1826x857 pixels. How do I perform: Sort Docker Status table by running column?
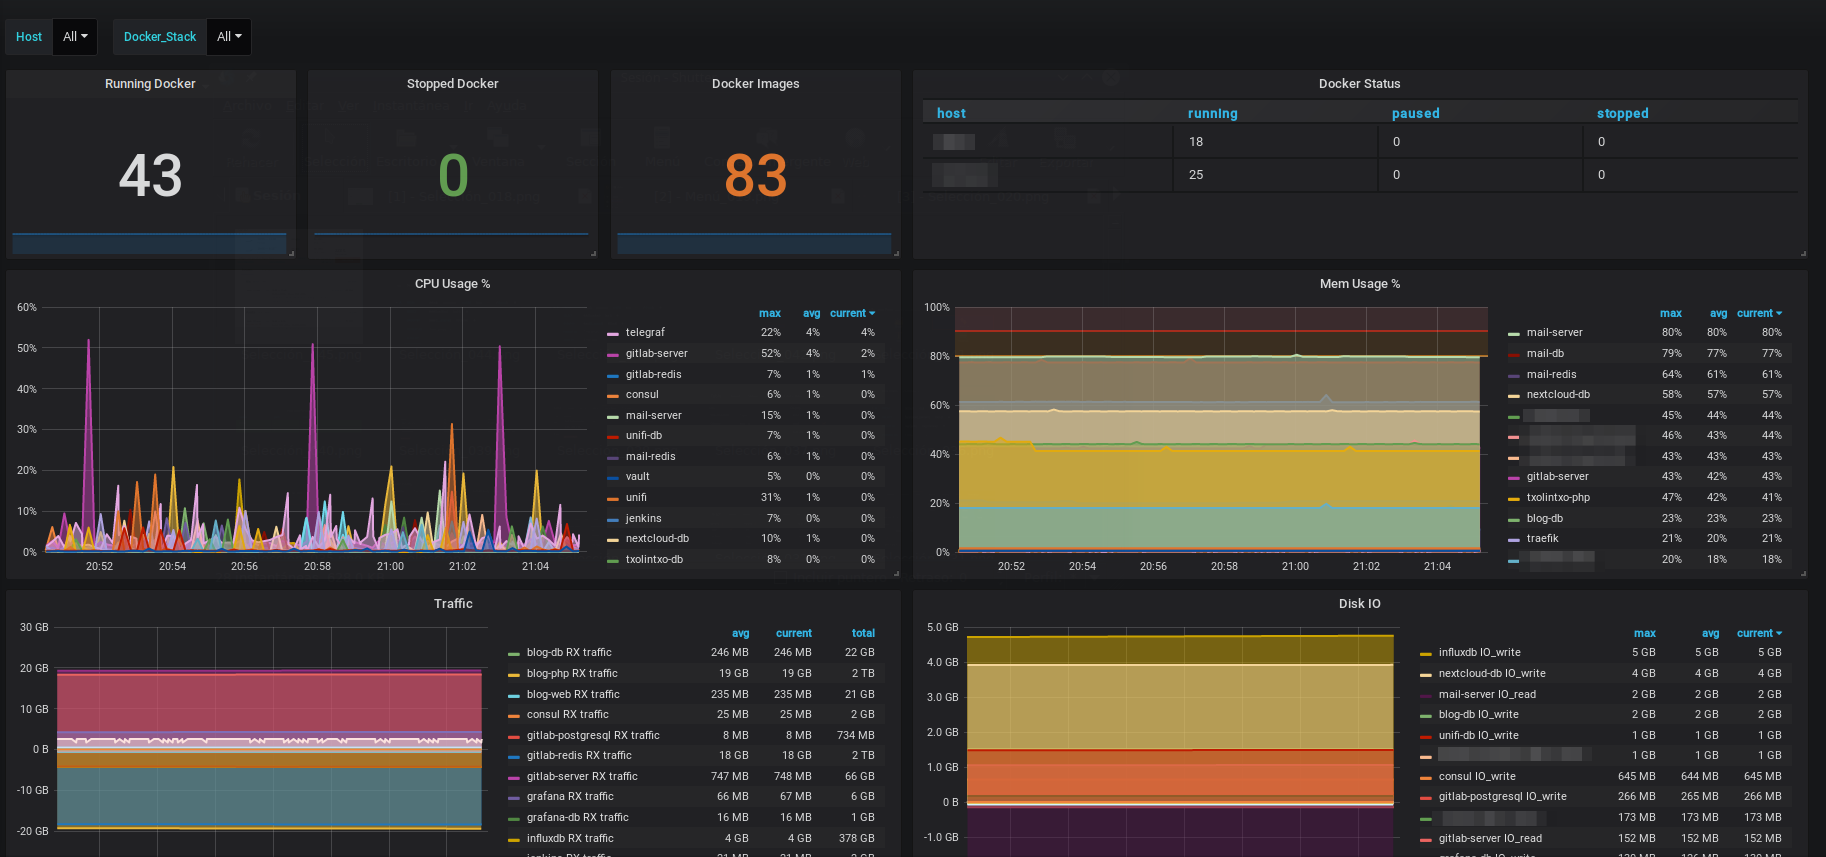click(x=1212, y=114)
